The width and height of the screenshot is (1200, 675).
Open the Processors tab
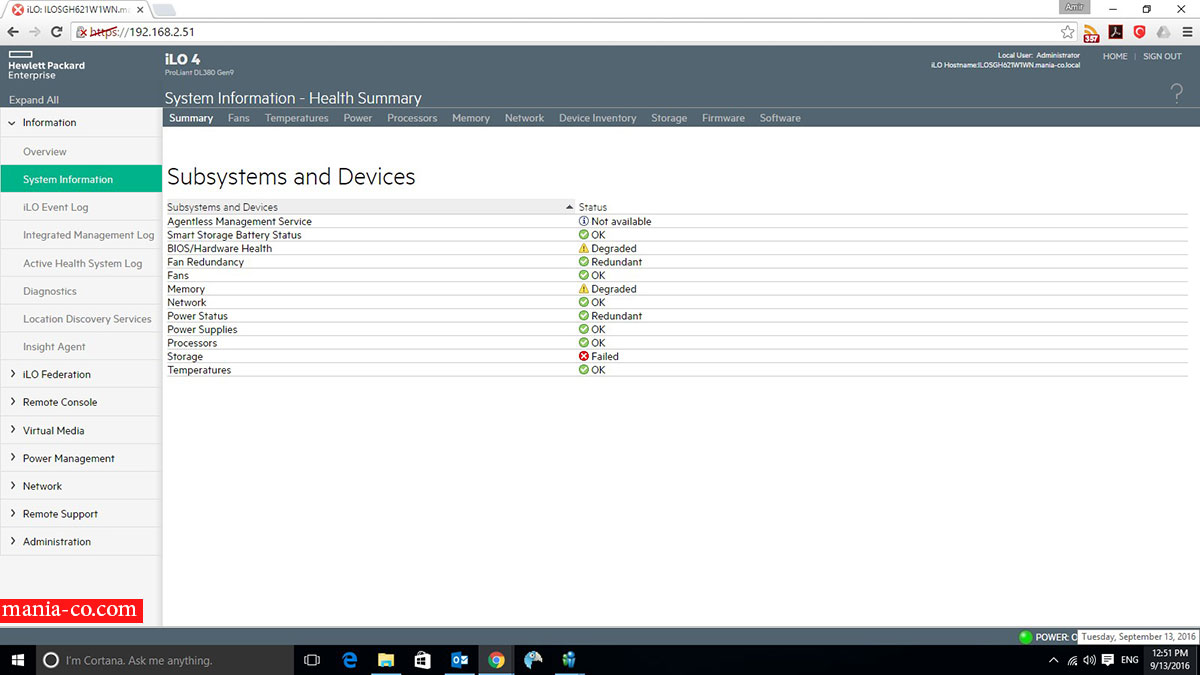[x=412, y=118]
